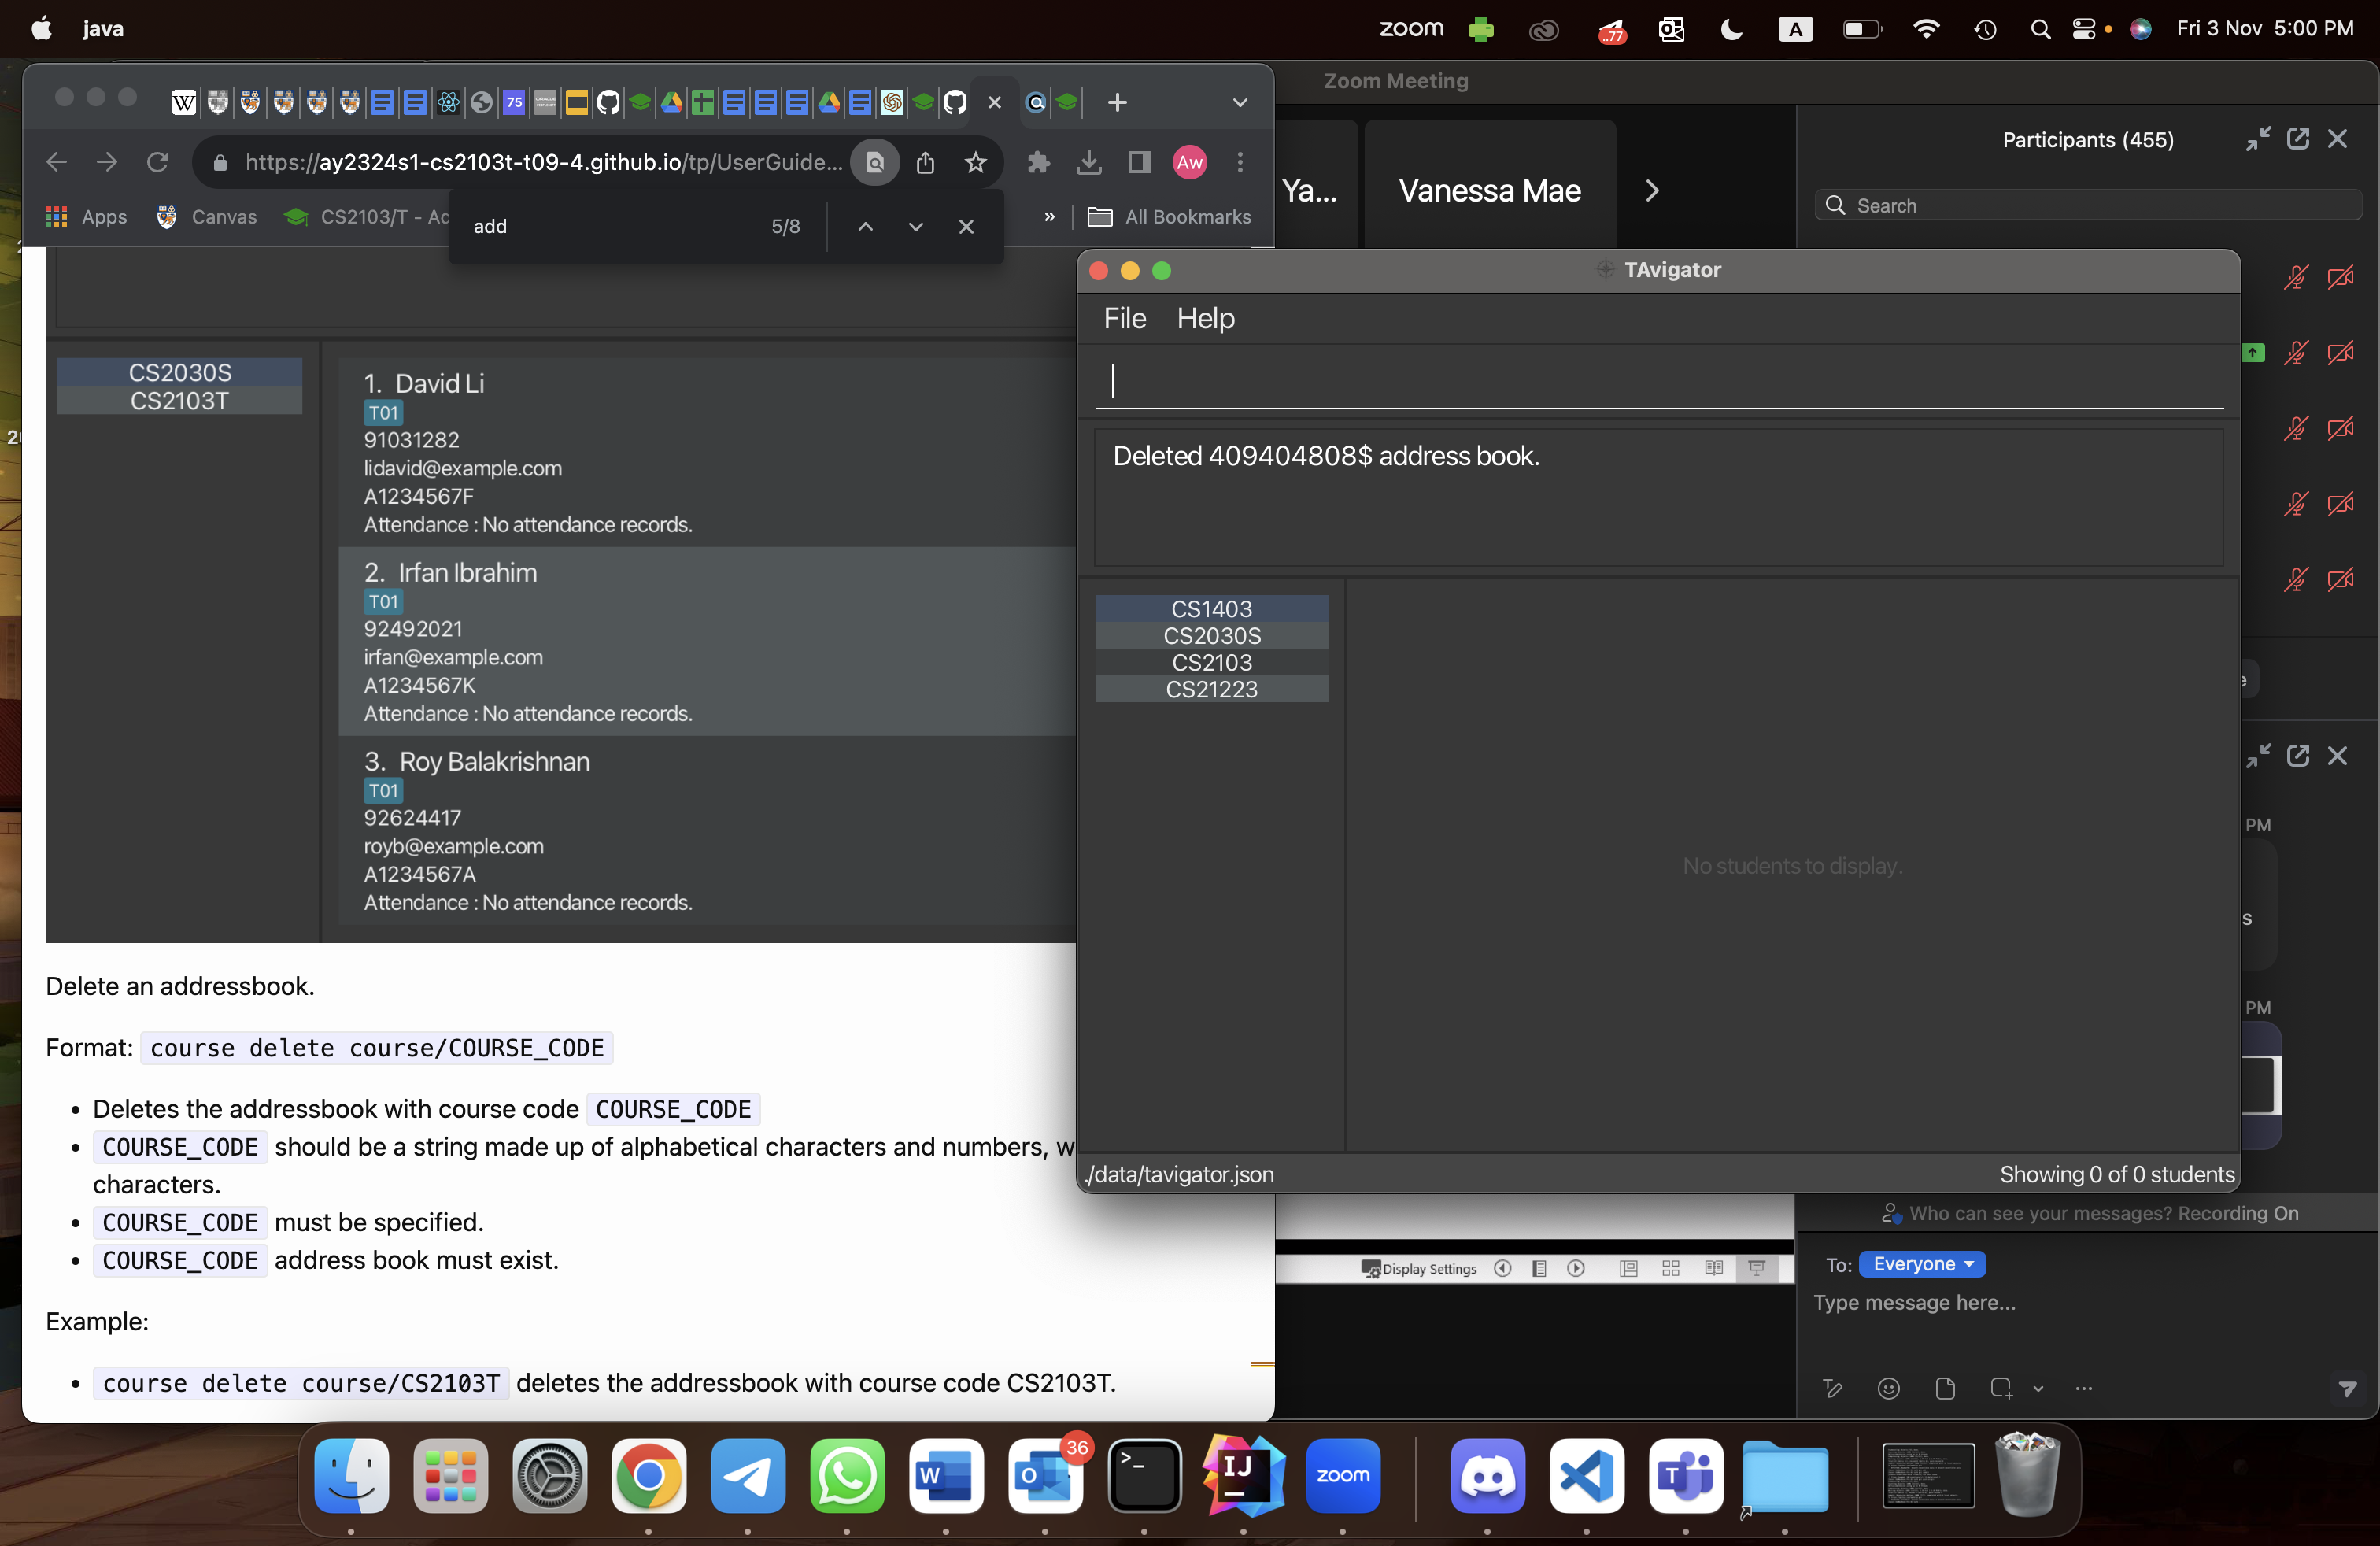This screenshot has height=1546, width=2380.
Task: Expand the Chrome tab search chevron
Action: click(1239, 102)
